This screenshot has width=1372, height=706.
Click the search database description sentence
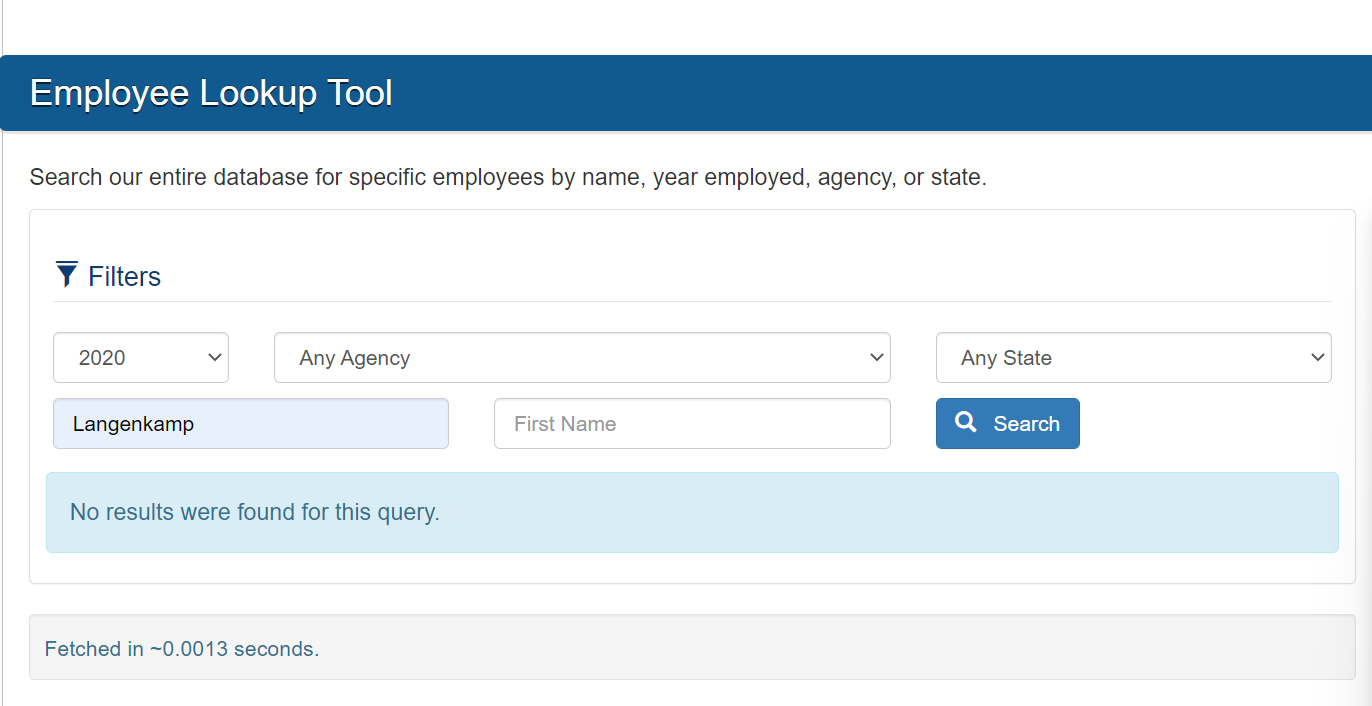(508, 178)
